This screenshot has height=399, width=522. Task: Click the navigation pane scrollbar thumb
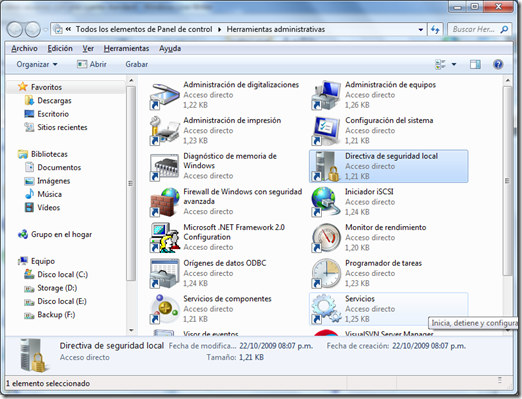(x=131, y=183)
